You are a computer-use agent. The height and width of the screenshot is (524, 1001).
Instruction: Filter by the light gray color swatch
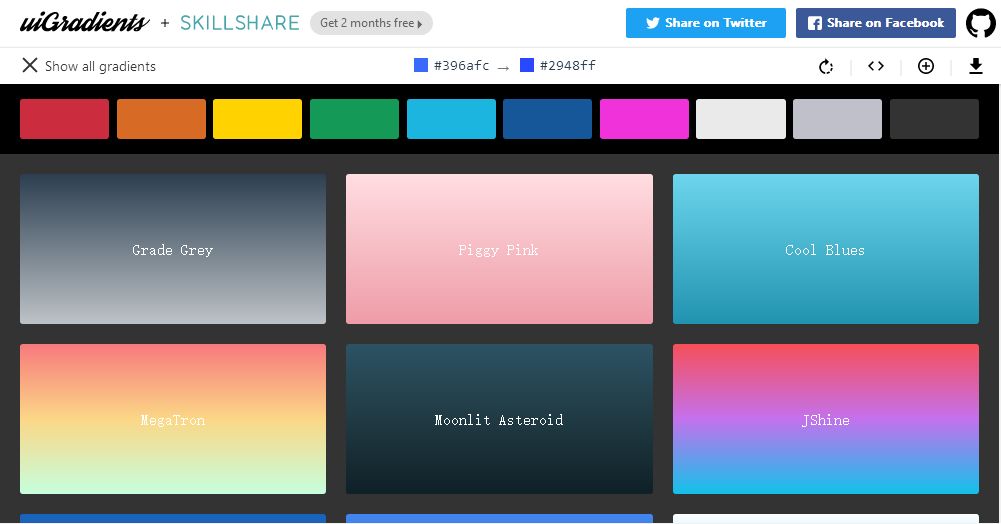coord(838,119)
